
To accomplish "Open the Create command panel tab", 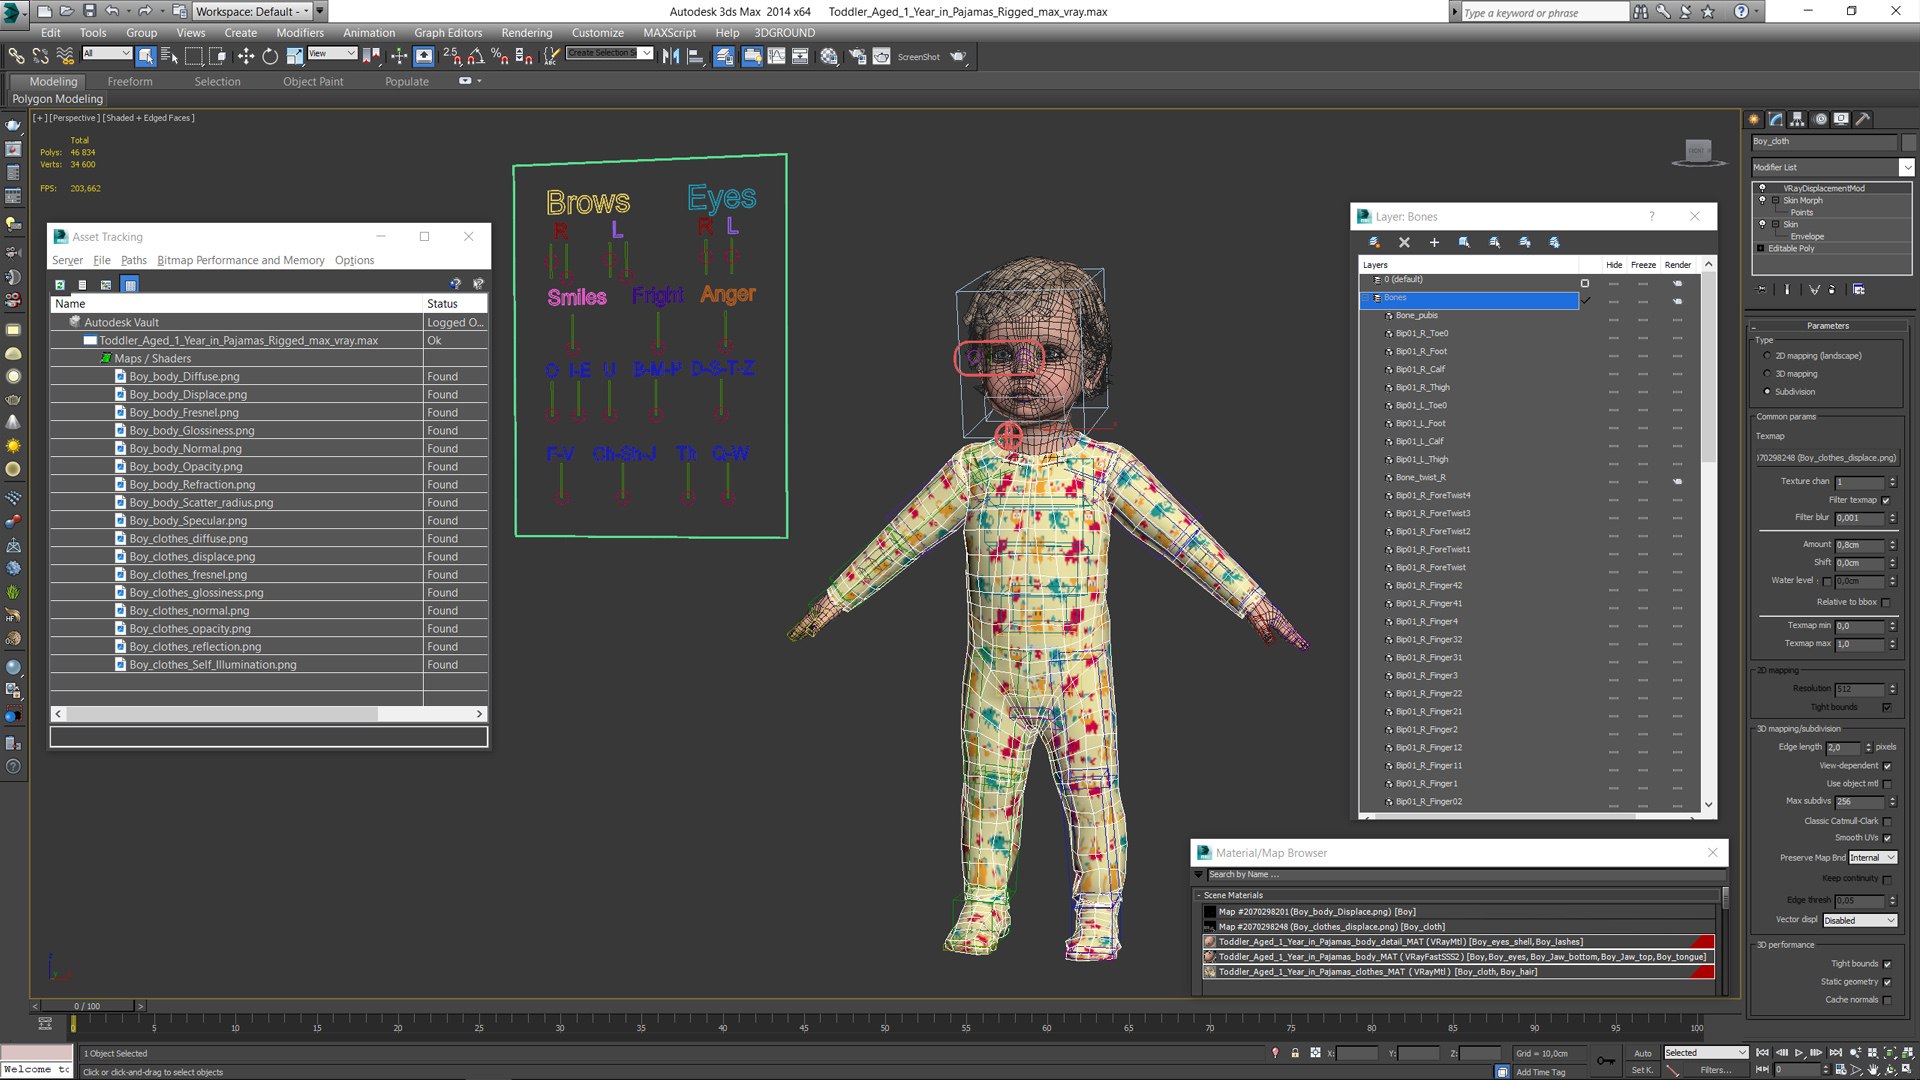I will pos(1754,119).
